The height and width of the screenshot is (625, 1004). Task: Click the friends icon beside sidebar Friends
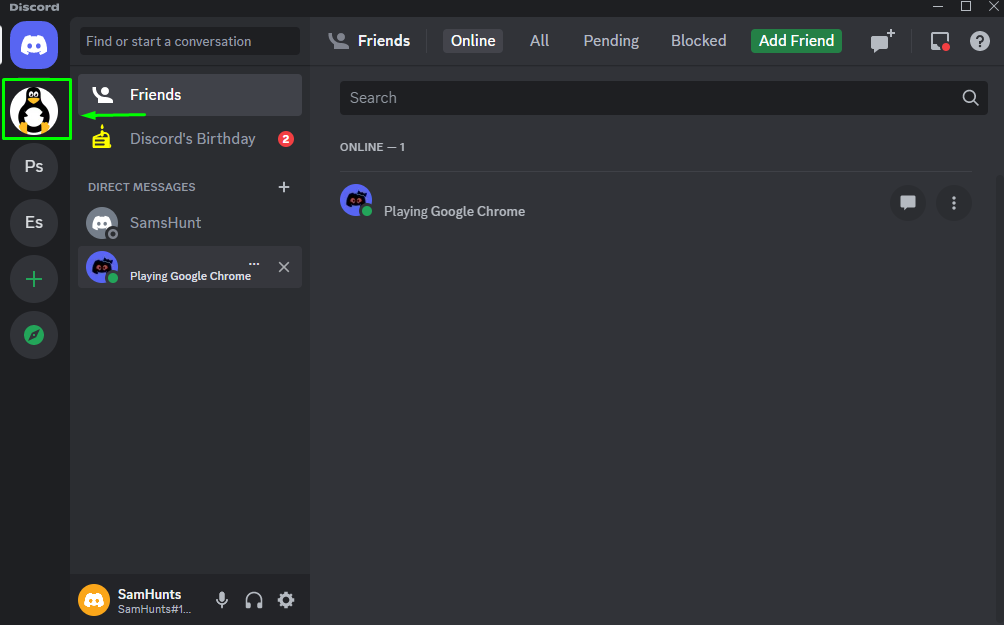102,95
